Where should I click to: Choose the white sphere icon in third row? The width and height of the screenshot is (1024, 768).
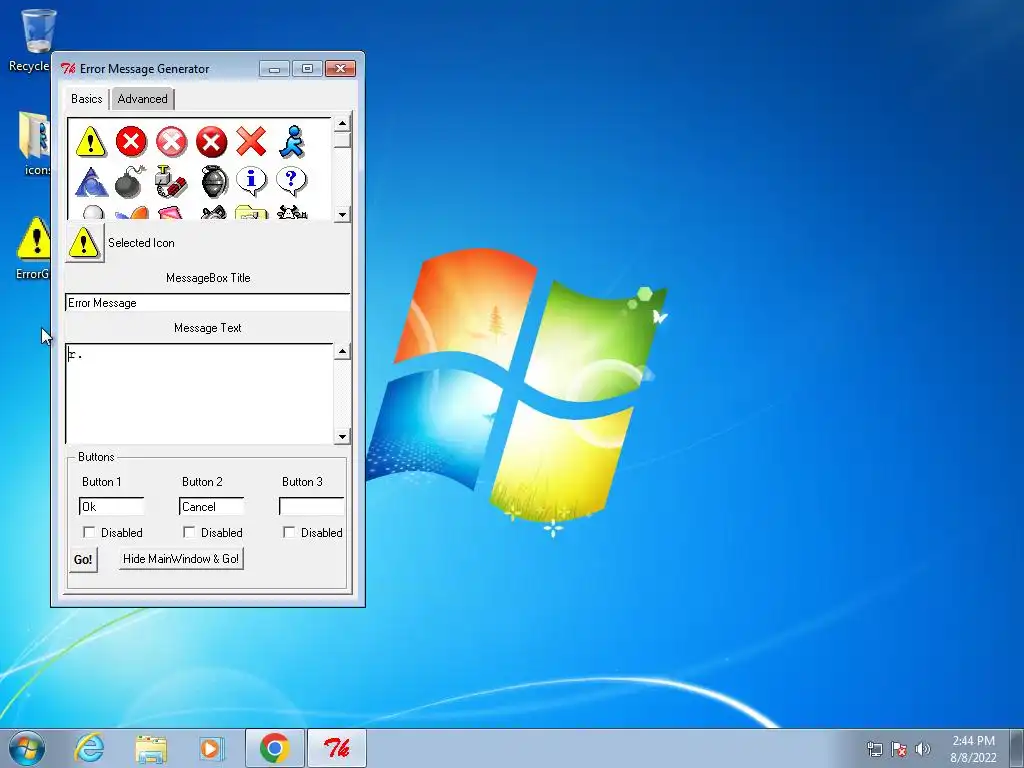coord(92,212)
